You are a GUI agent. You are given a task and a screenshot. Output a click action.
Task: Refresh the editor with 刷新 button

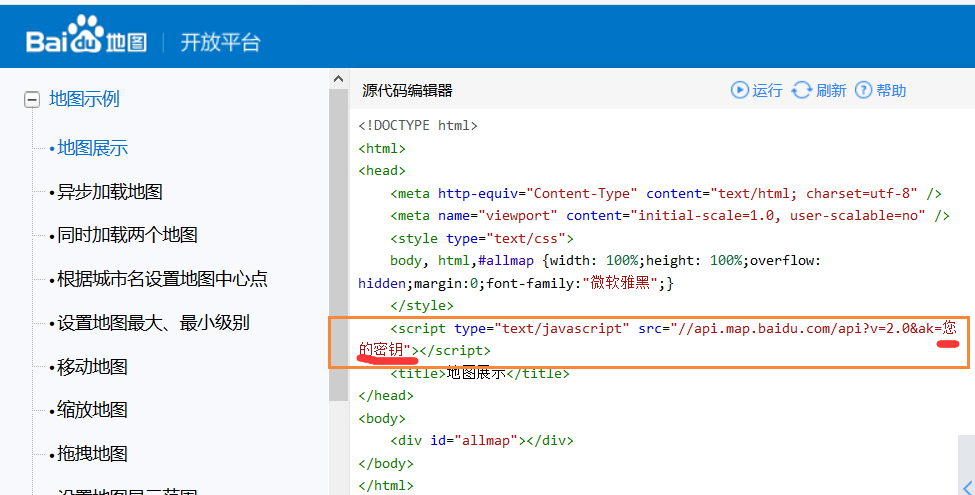coord(818,90)
